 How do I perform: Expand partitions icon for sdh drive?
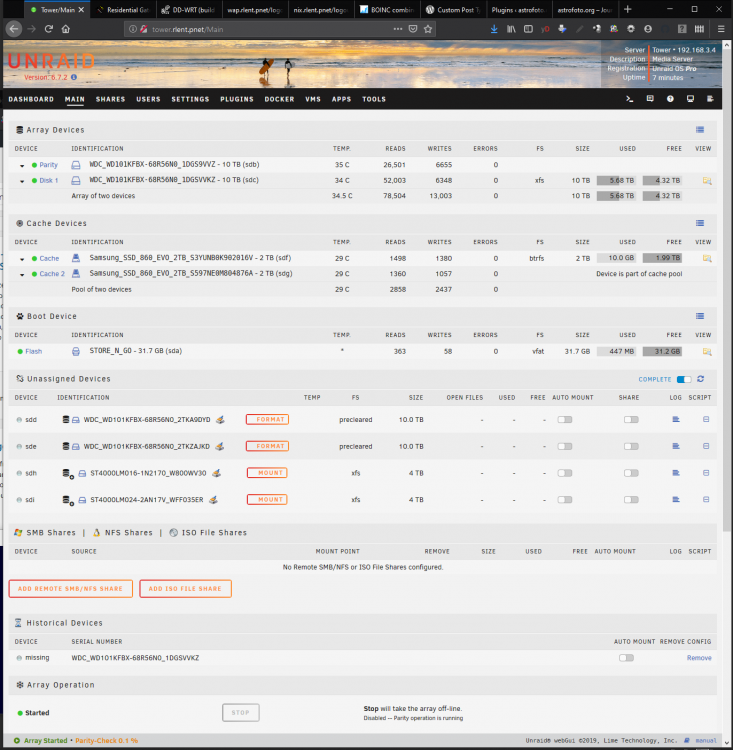68,474
